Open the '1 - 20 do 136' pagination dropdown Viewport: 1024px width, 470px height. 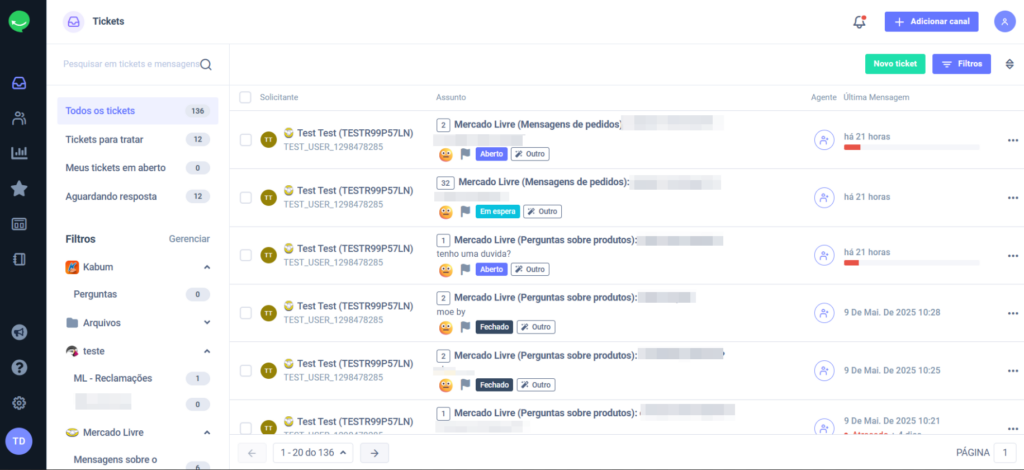[x=313, y=452]
